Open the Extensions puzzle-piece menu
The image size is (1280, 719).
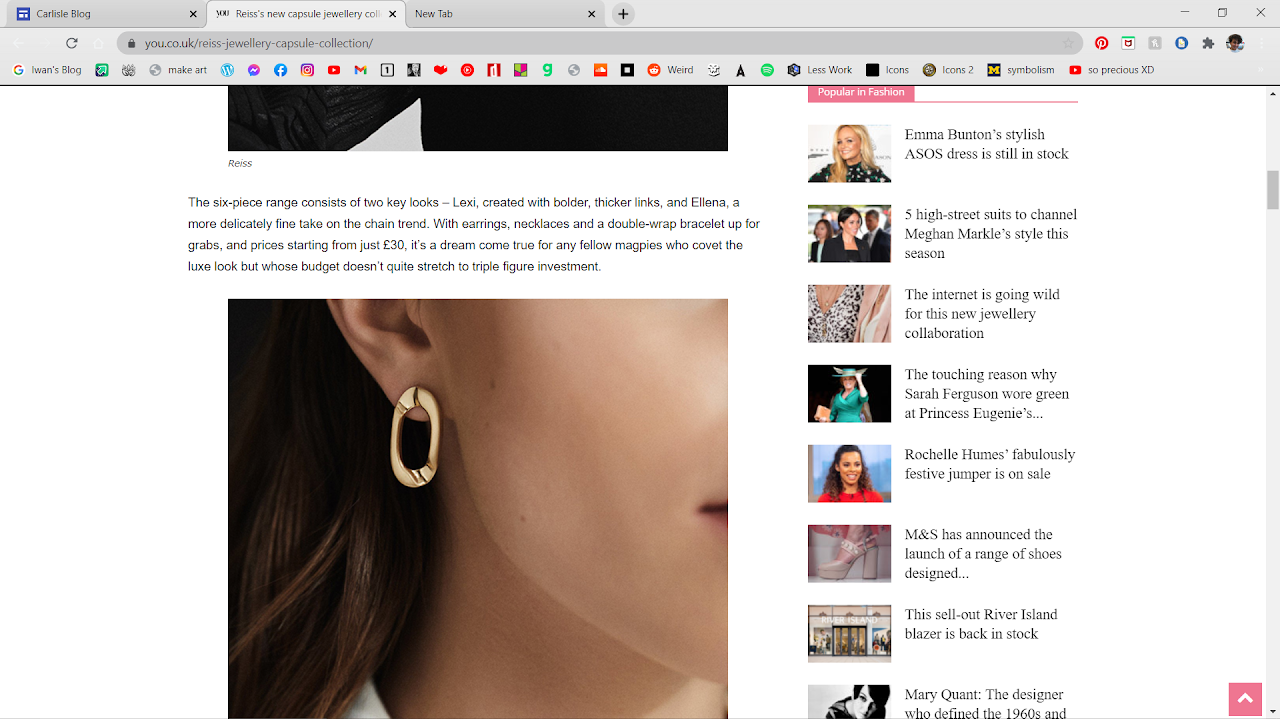(x=1208, y=43)
